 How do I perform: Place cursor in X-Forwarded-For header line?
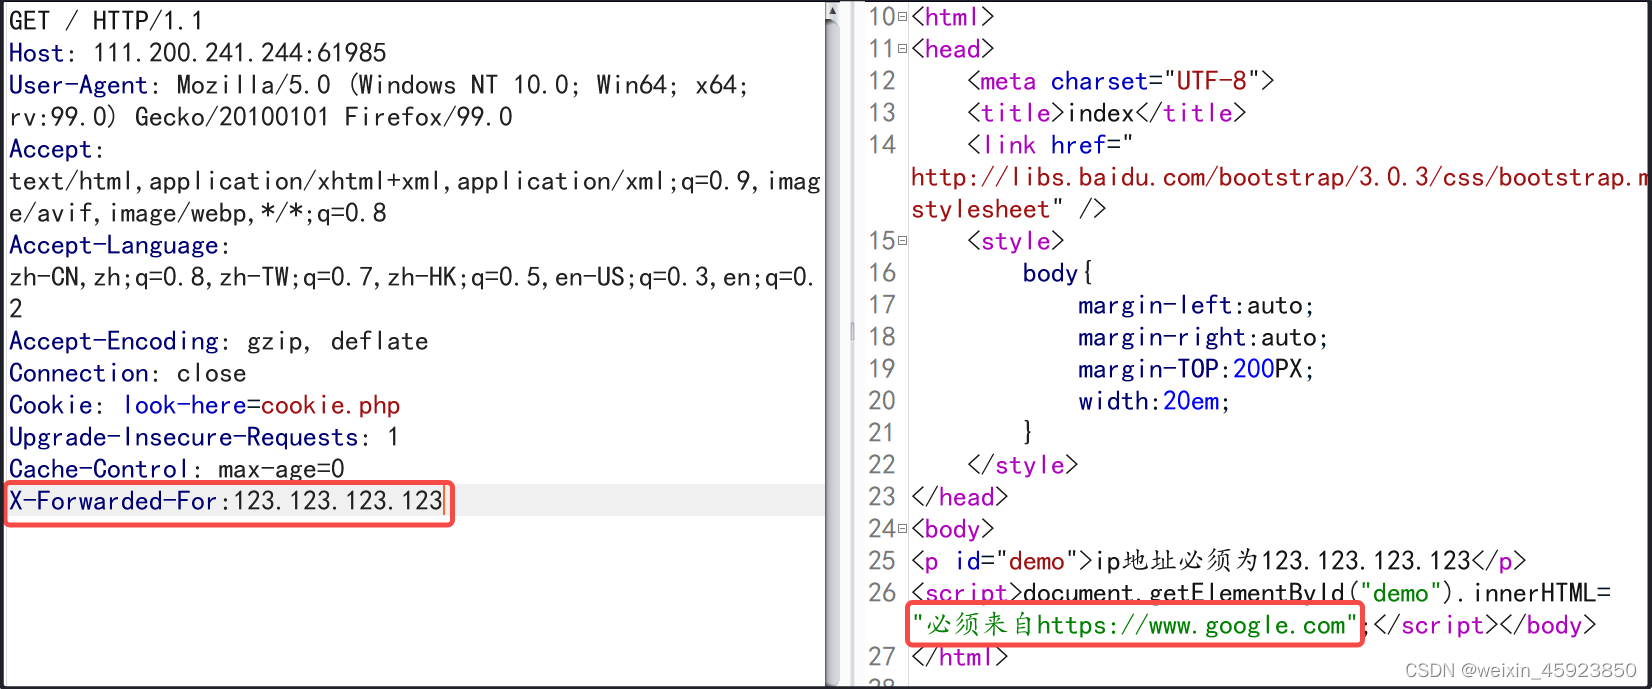(x=226, y=501)
